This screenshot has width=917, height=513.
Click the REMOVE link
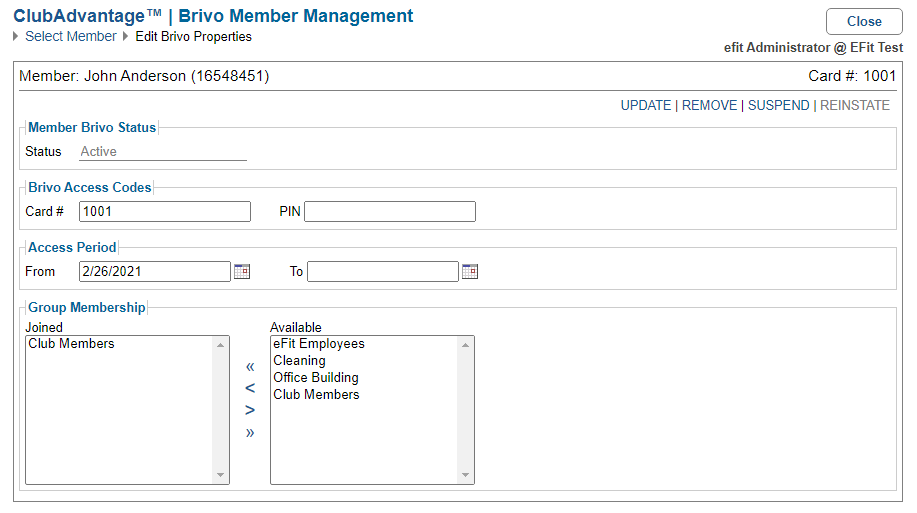coord(709,105)
